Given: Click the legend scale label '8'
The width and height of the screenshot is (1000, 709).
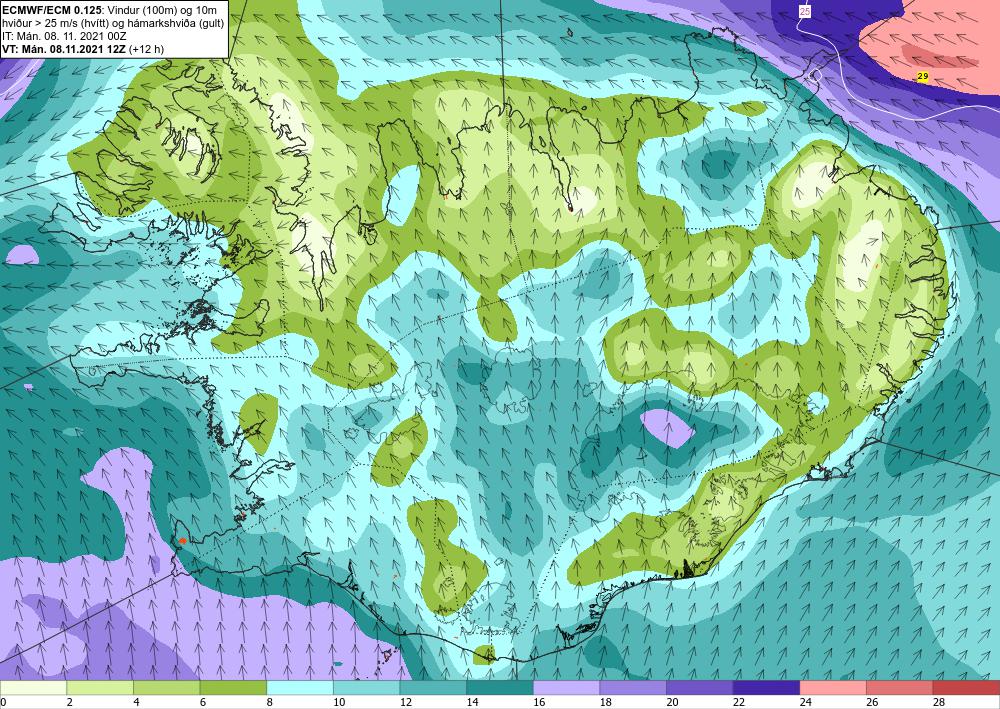Looking at the screenshot, I should point(269,703).
